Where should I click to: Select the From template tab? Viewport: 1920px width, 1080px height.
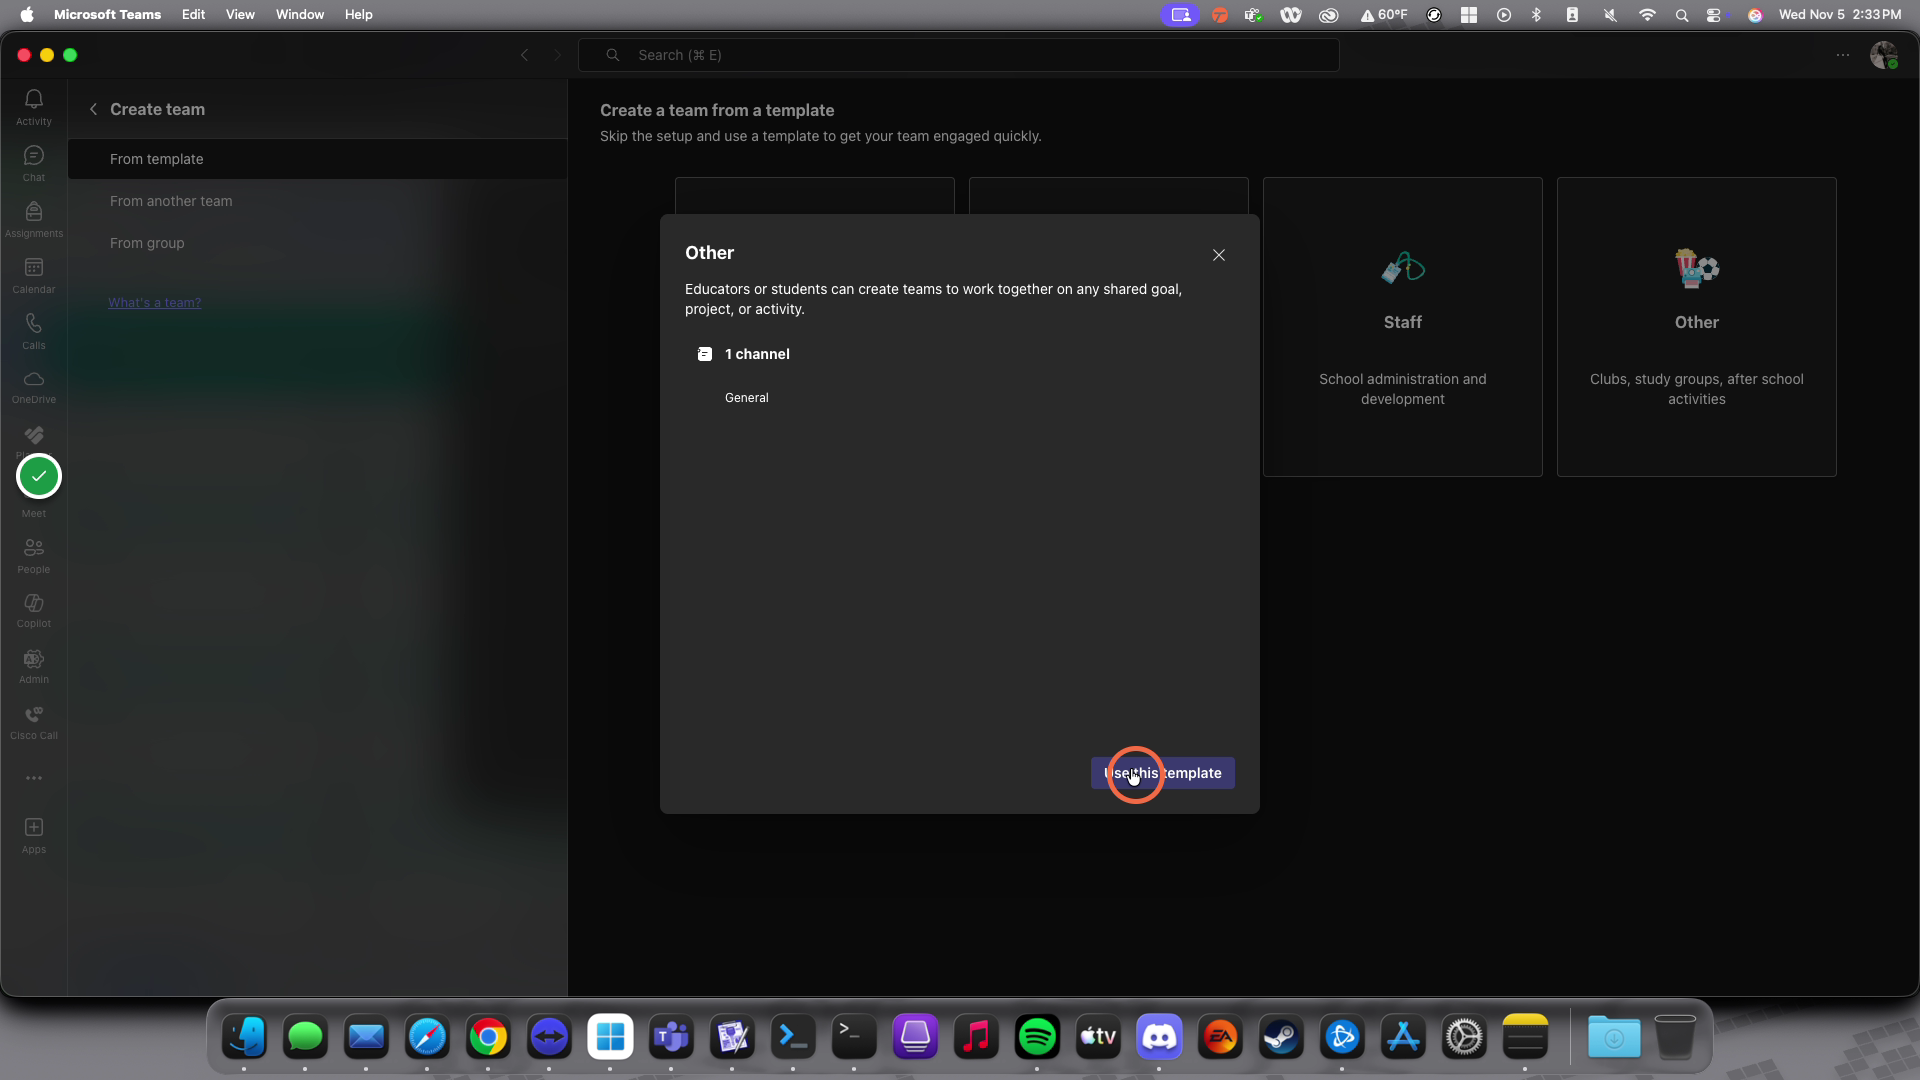317,159
